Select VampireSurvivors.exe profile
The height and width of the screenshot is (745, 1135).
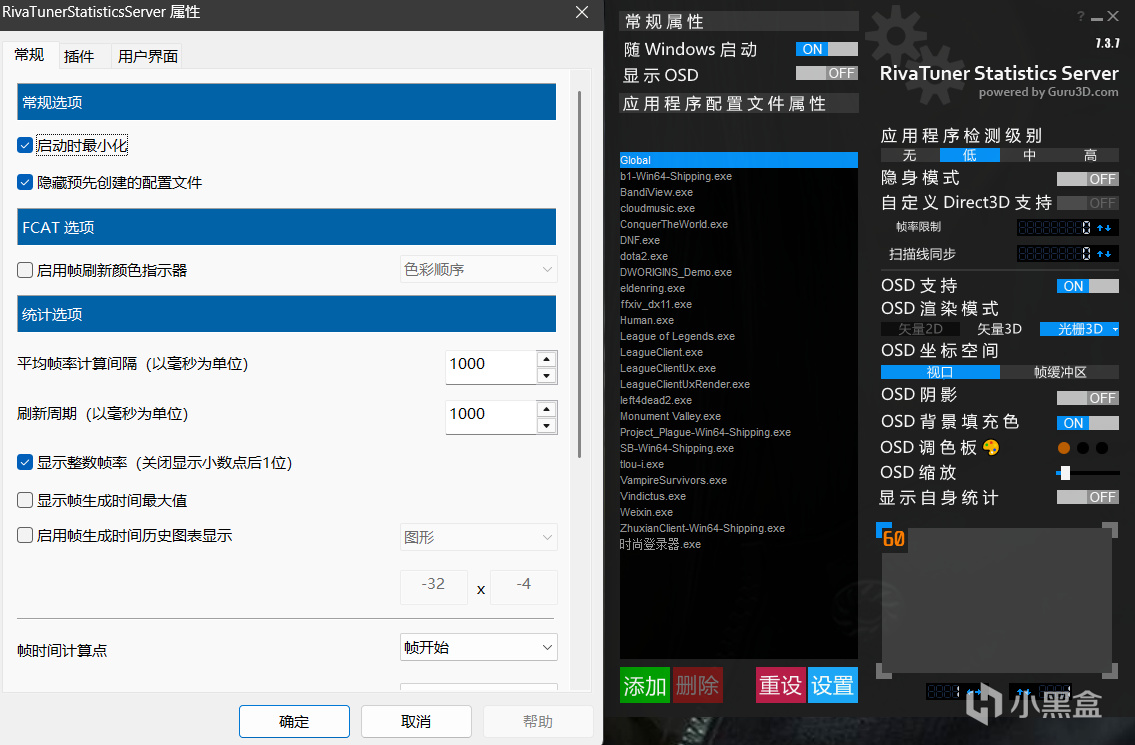738,480
